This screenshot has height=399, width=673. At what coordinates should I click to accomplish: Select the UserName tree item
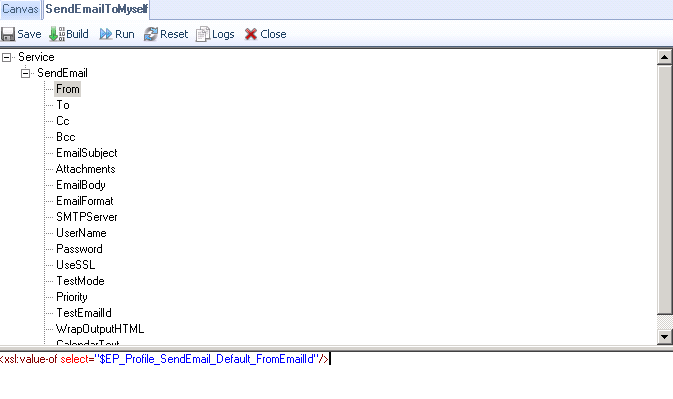pos(81,233)
